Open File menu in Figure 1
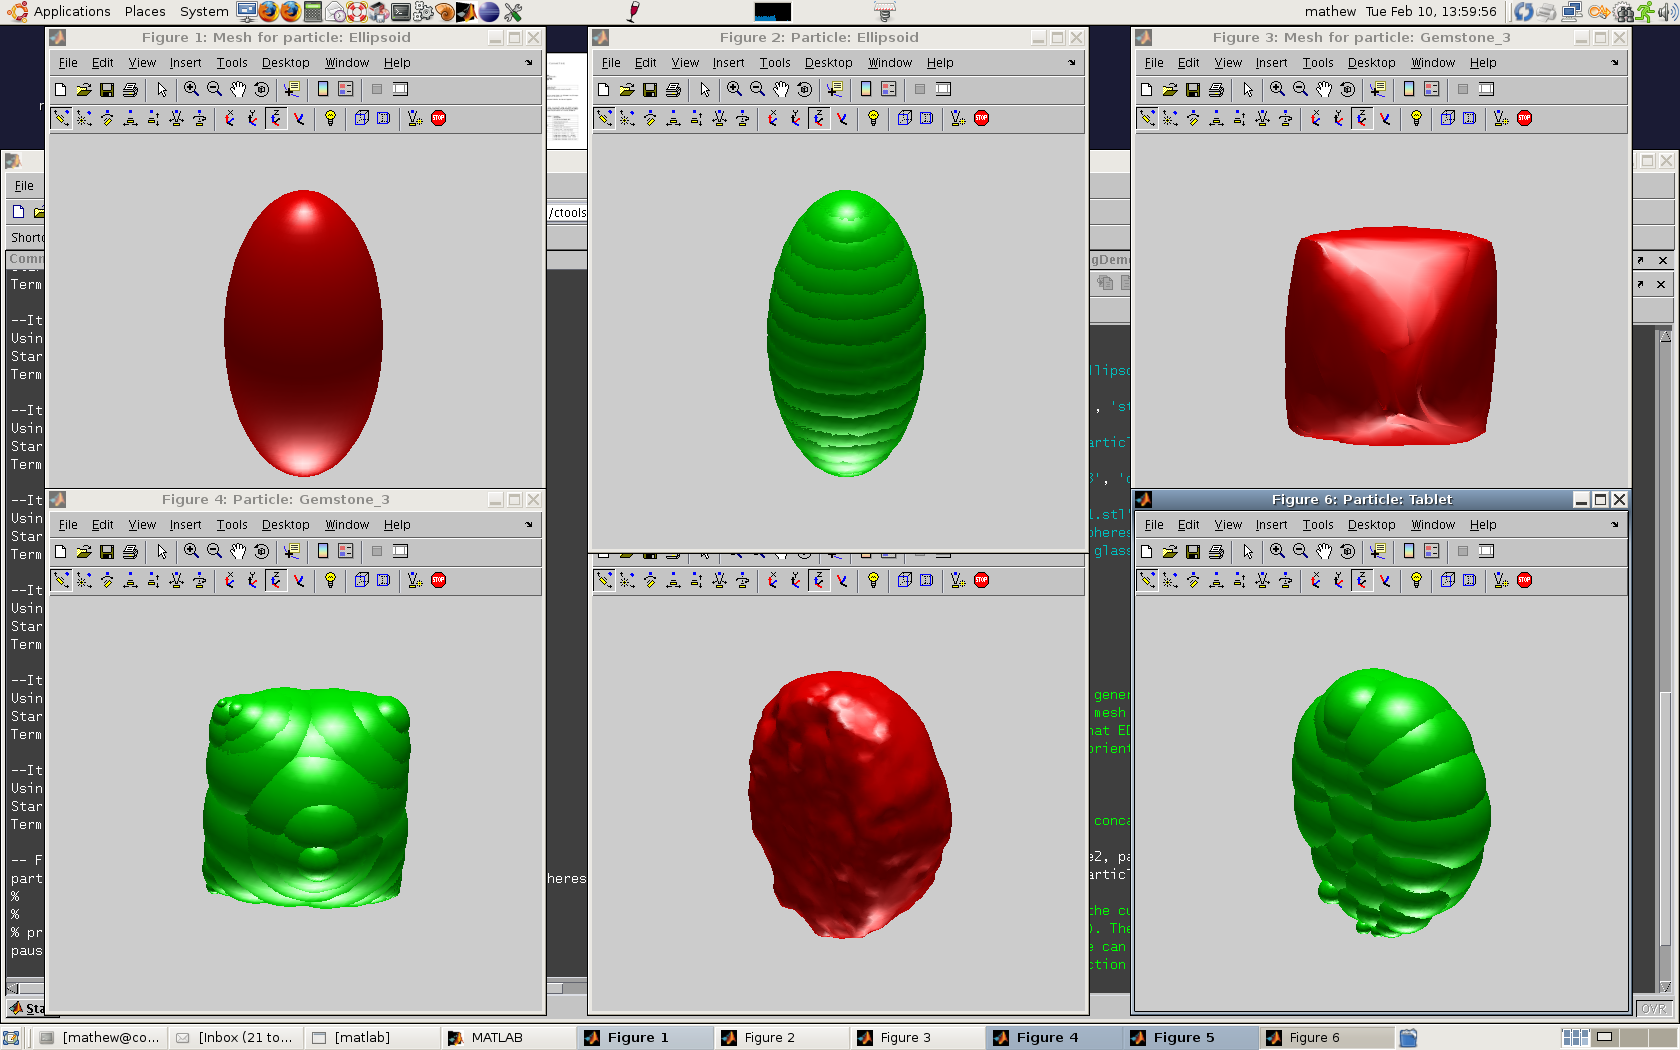This screenshot has width=1680, height=1050. (x=68, y=63)
